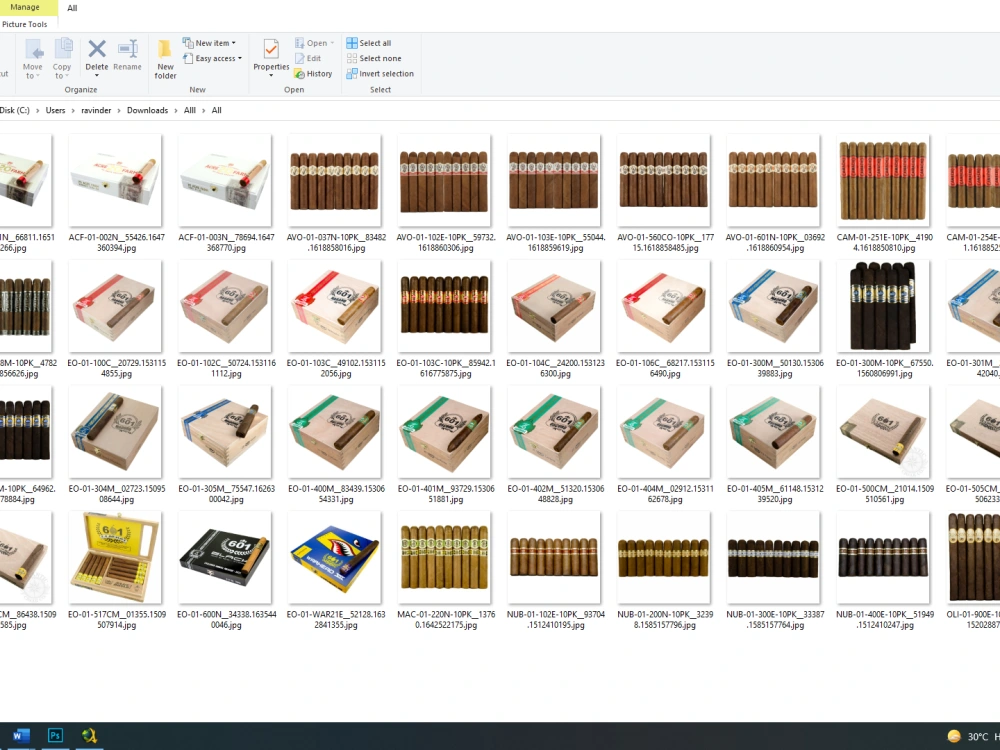Select ACF-01-002N_55426 image thumbnail
The width and height of the screenshot is (1000, 750).
pyautogui.click(x=115, y=179)
